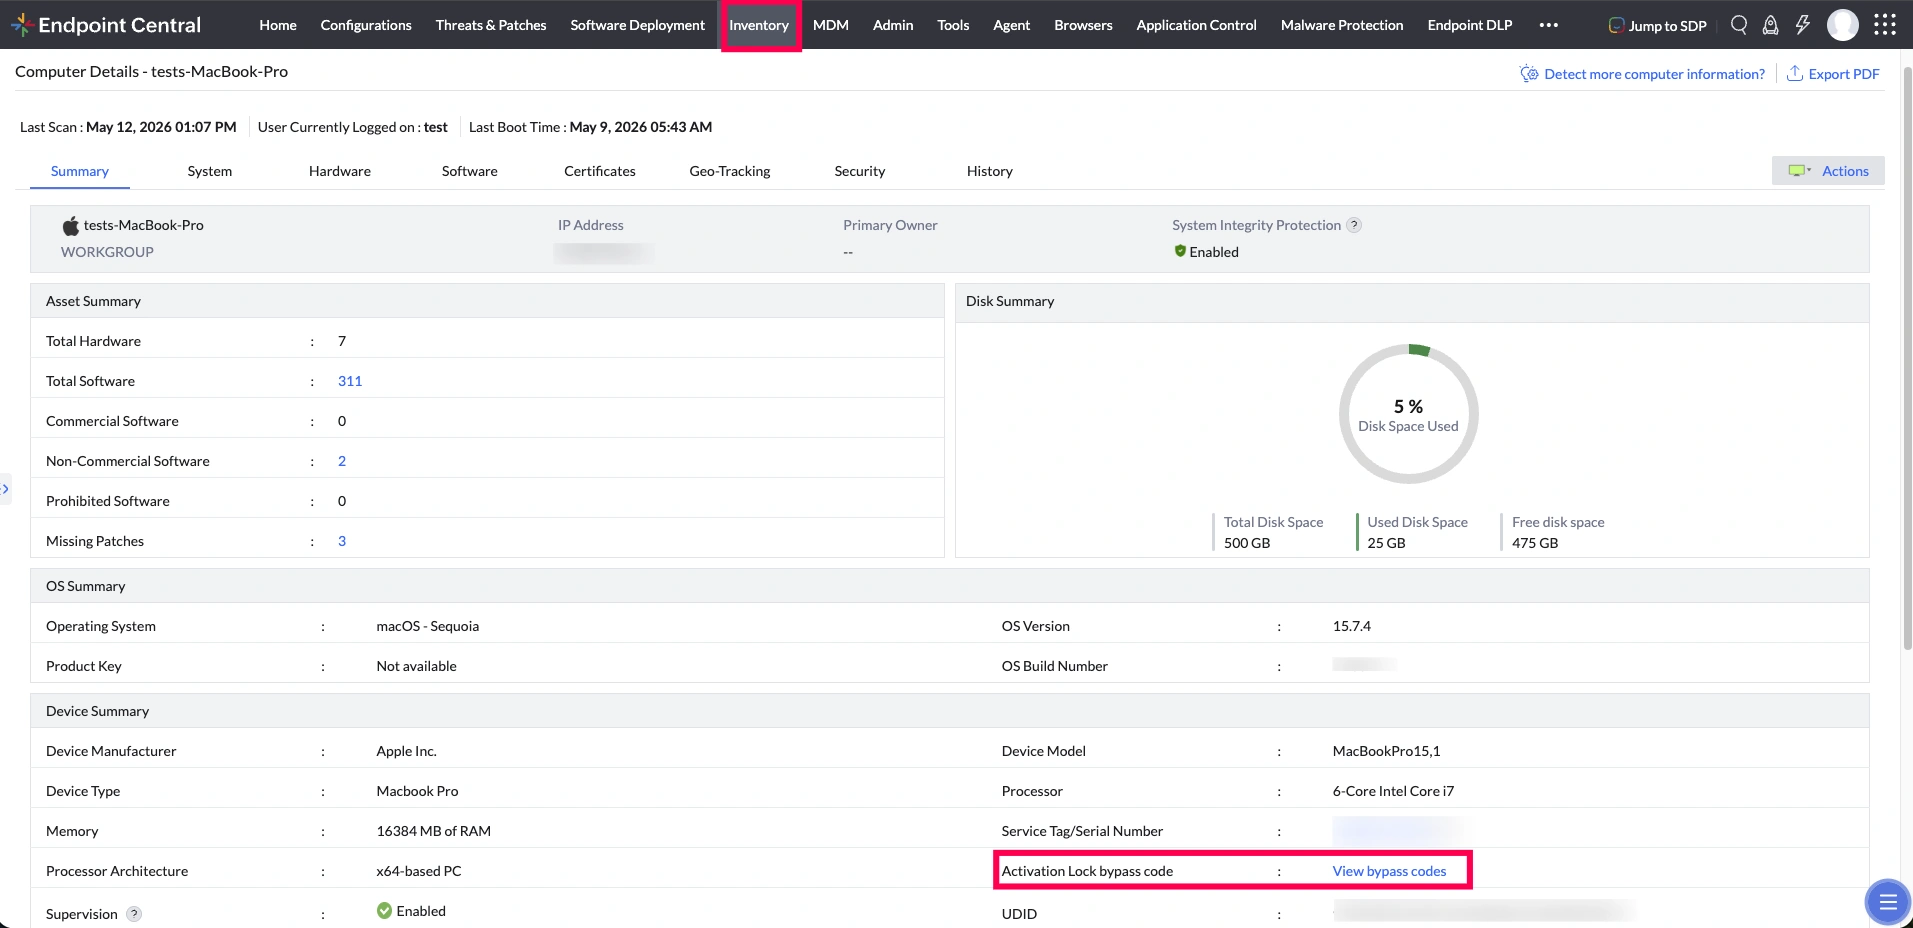The height and width of the screenshot is (928, 1913).
Task: Open the Missing Patches count 3
Action: point(342,541)
